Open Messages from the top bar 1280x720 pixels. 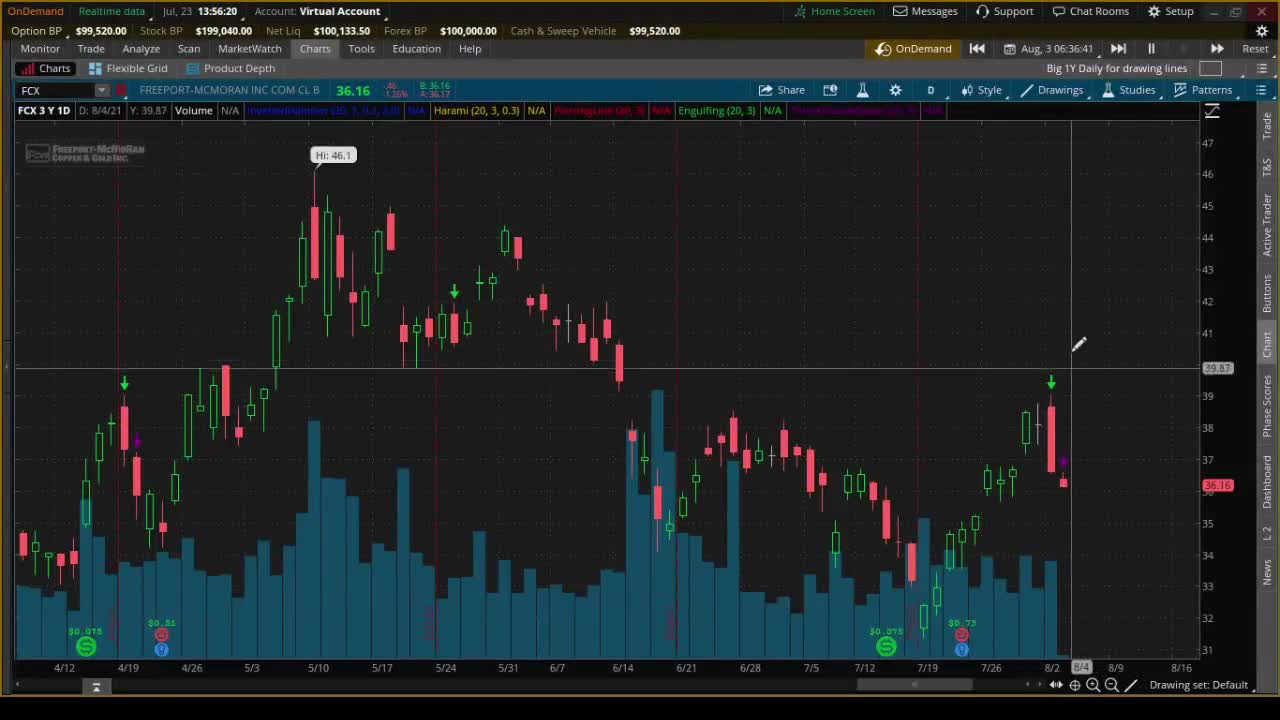(925, 11)
